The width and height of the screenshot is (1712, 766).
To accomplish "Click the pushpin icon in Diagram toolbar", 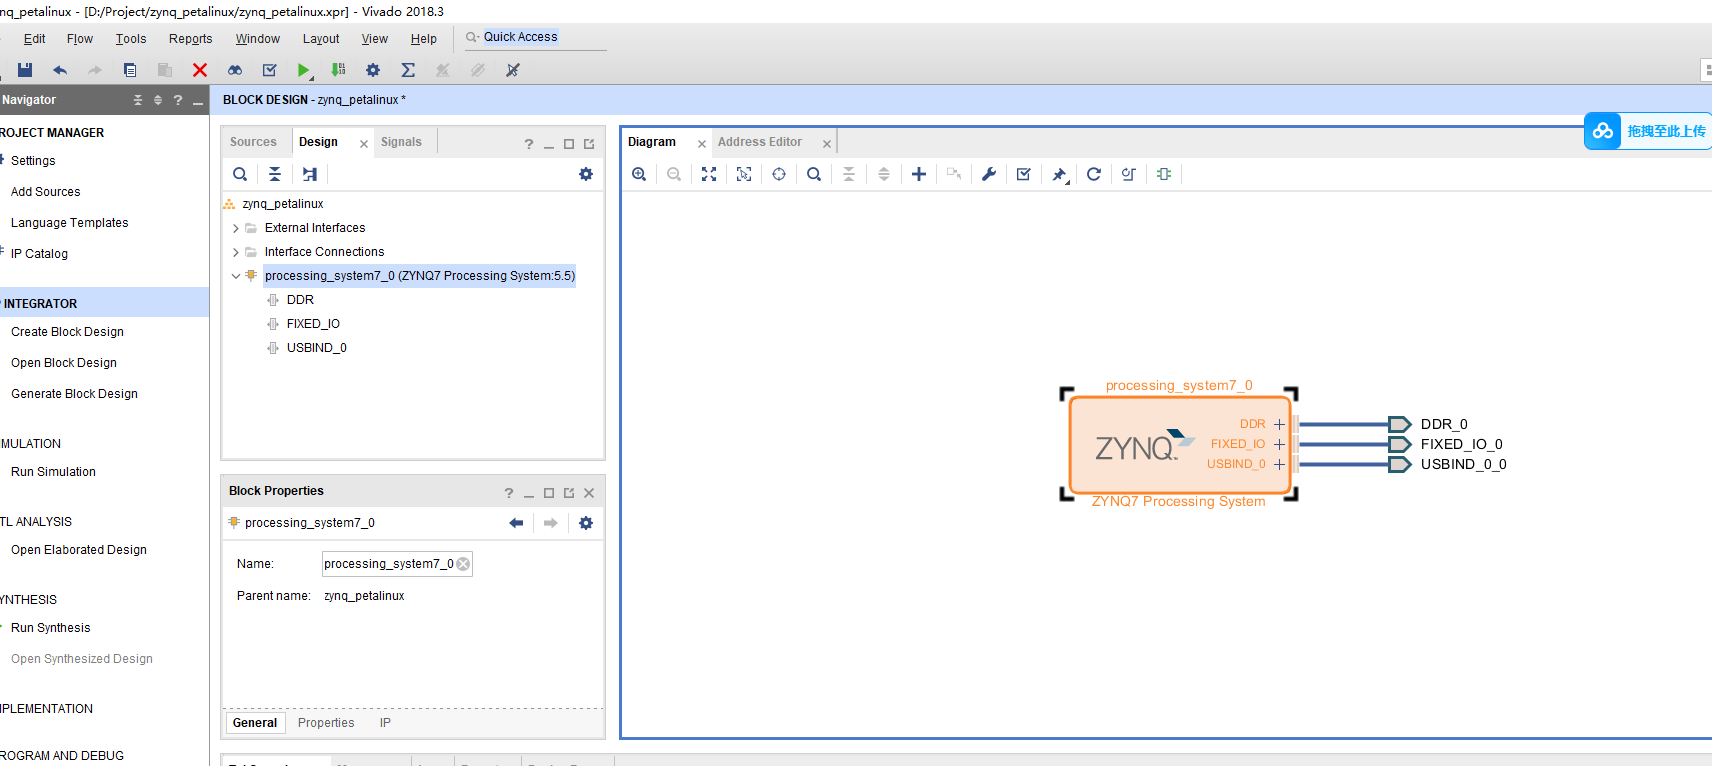I will (1059, 175).
